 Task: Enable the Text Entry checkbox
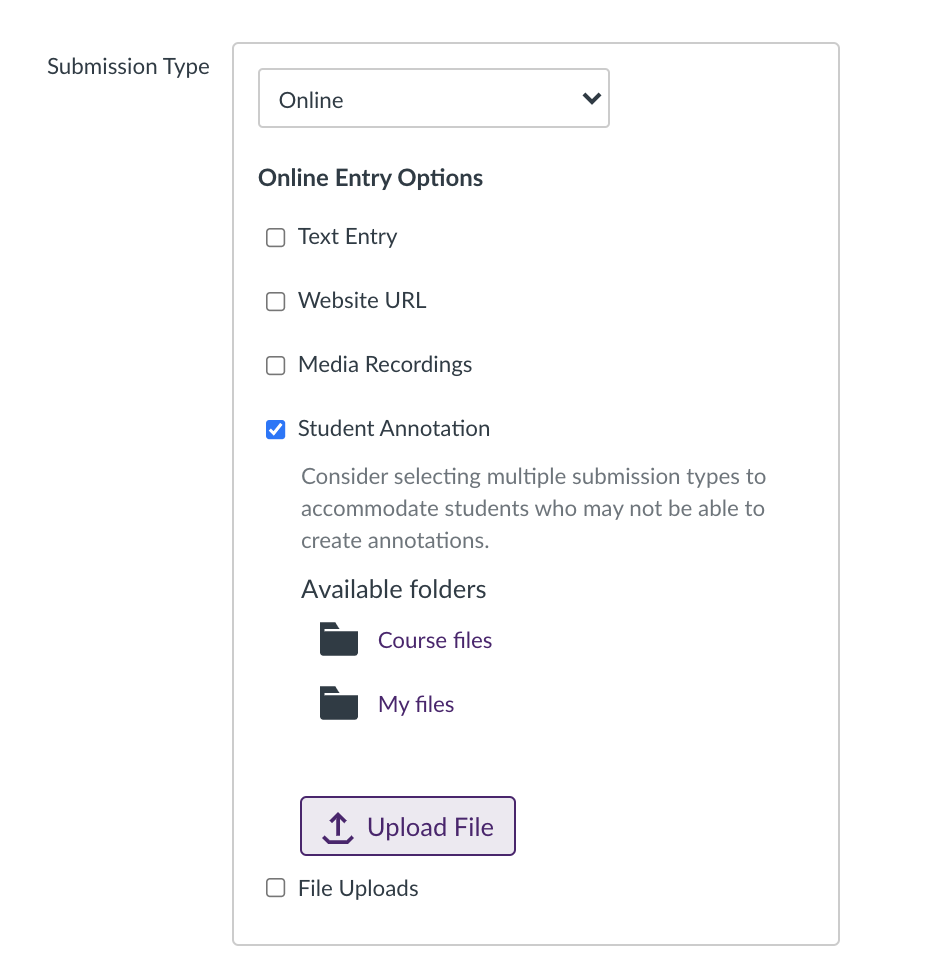[x=275, y=238]
